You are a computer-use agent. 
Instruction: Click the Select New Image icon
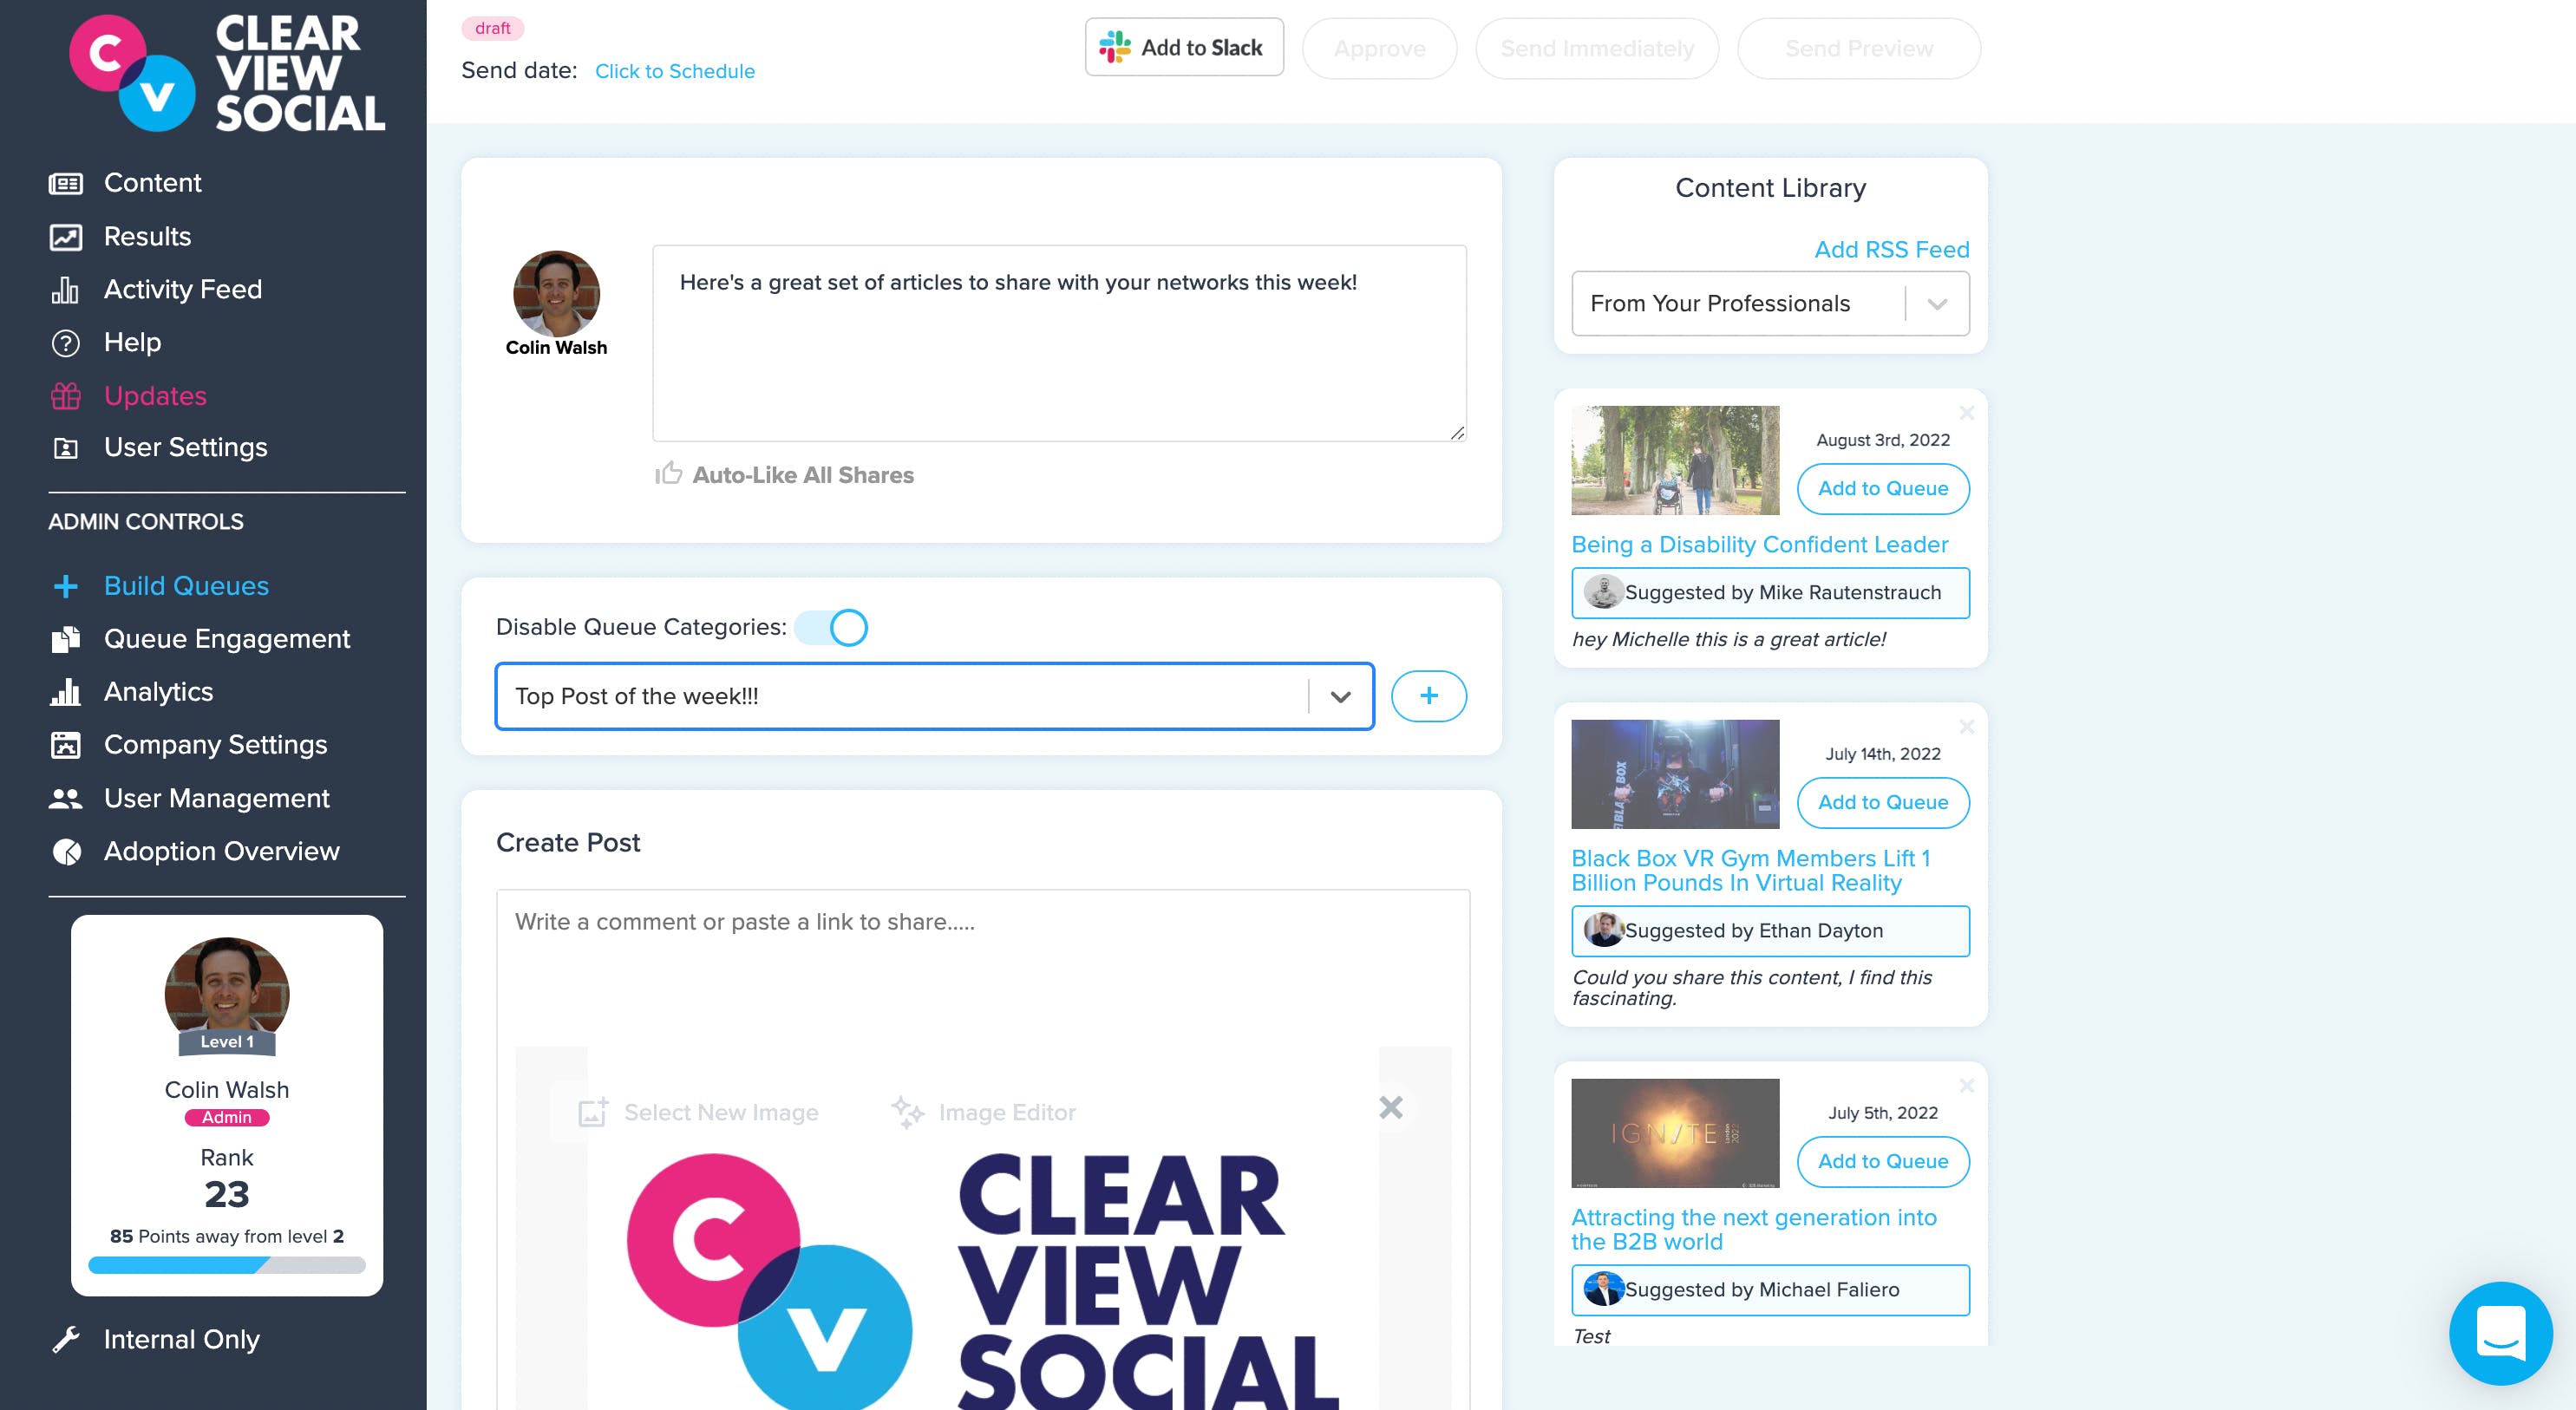click(593, 1112)
